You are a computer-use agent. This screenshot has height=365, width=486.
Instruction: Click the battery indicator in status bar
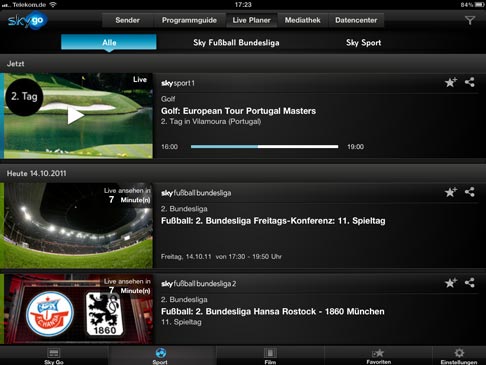point(479,4)
